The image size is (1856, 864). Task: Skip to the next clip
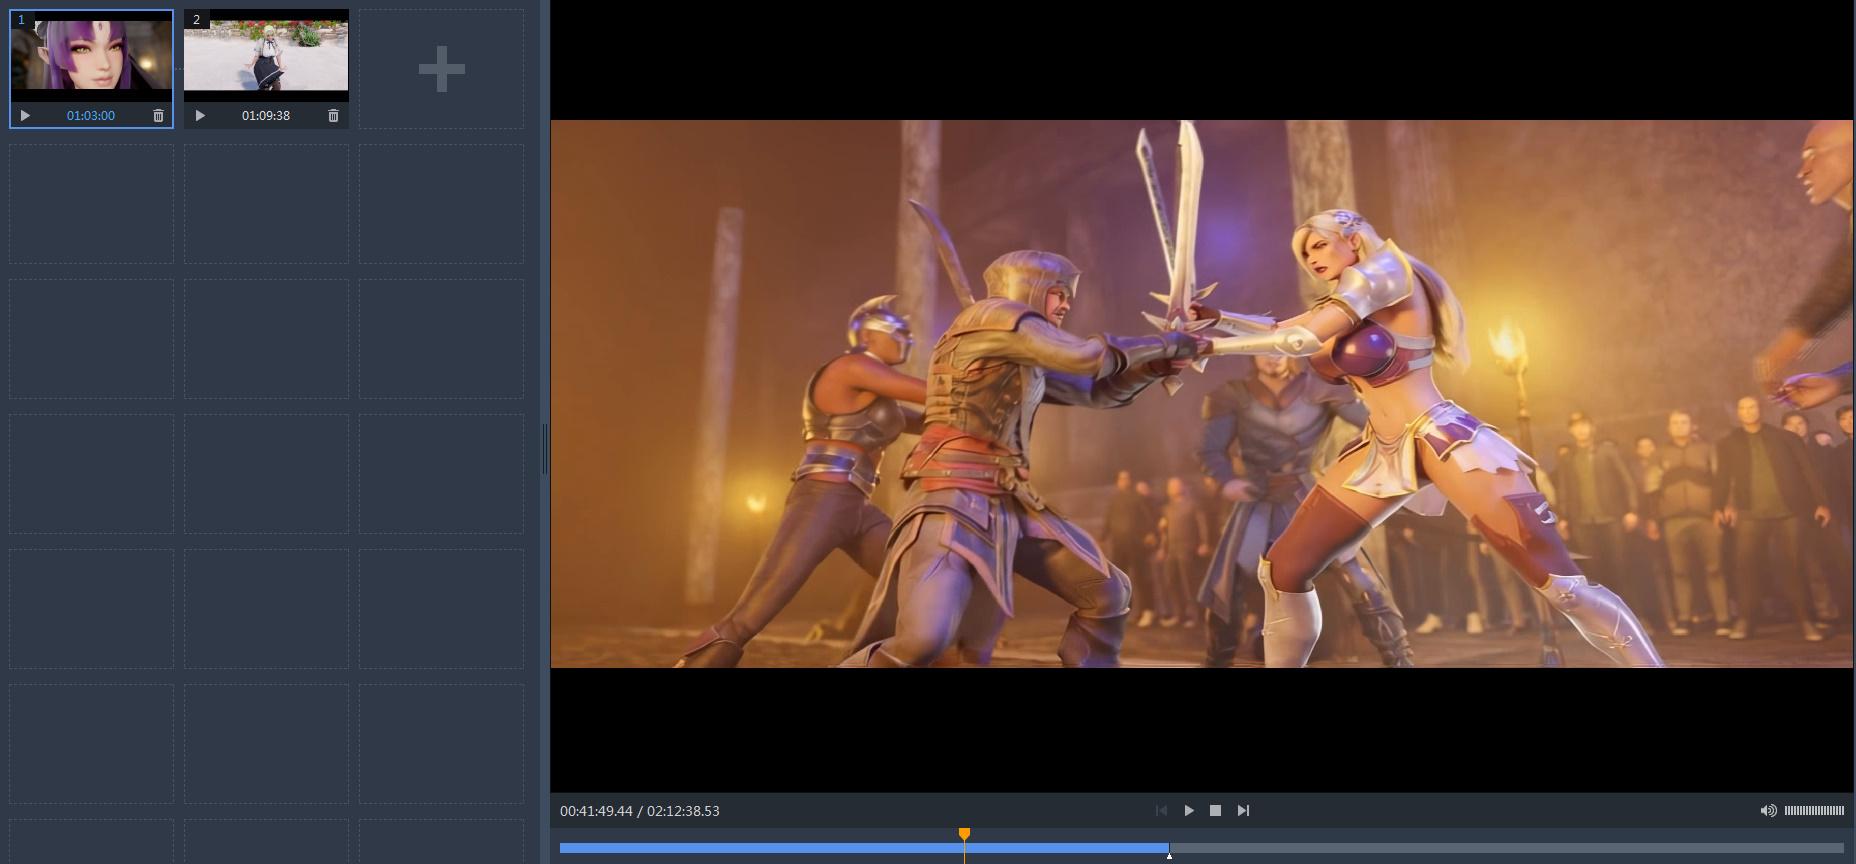coord(1243,811)
